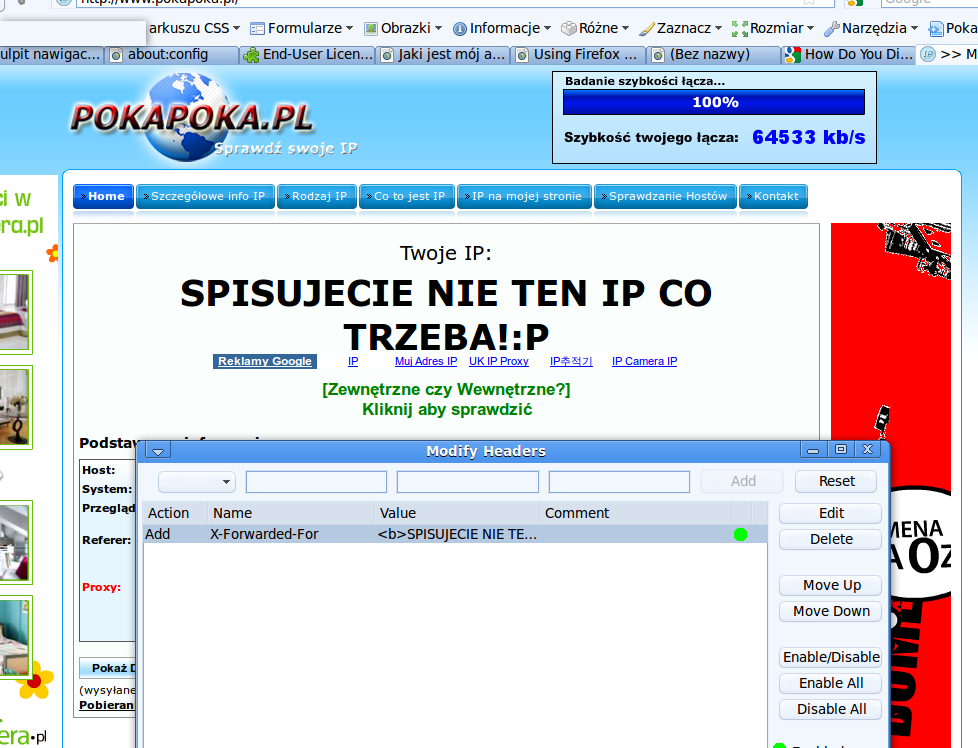Select the How Do You Di... tab

pos(850,55)
